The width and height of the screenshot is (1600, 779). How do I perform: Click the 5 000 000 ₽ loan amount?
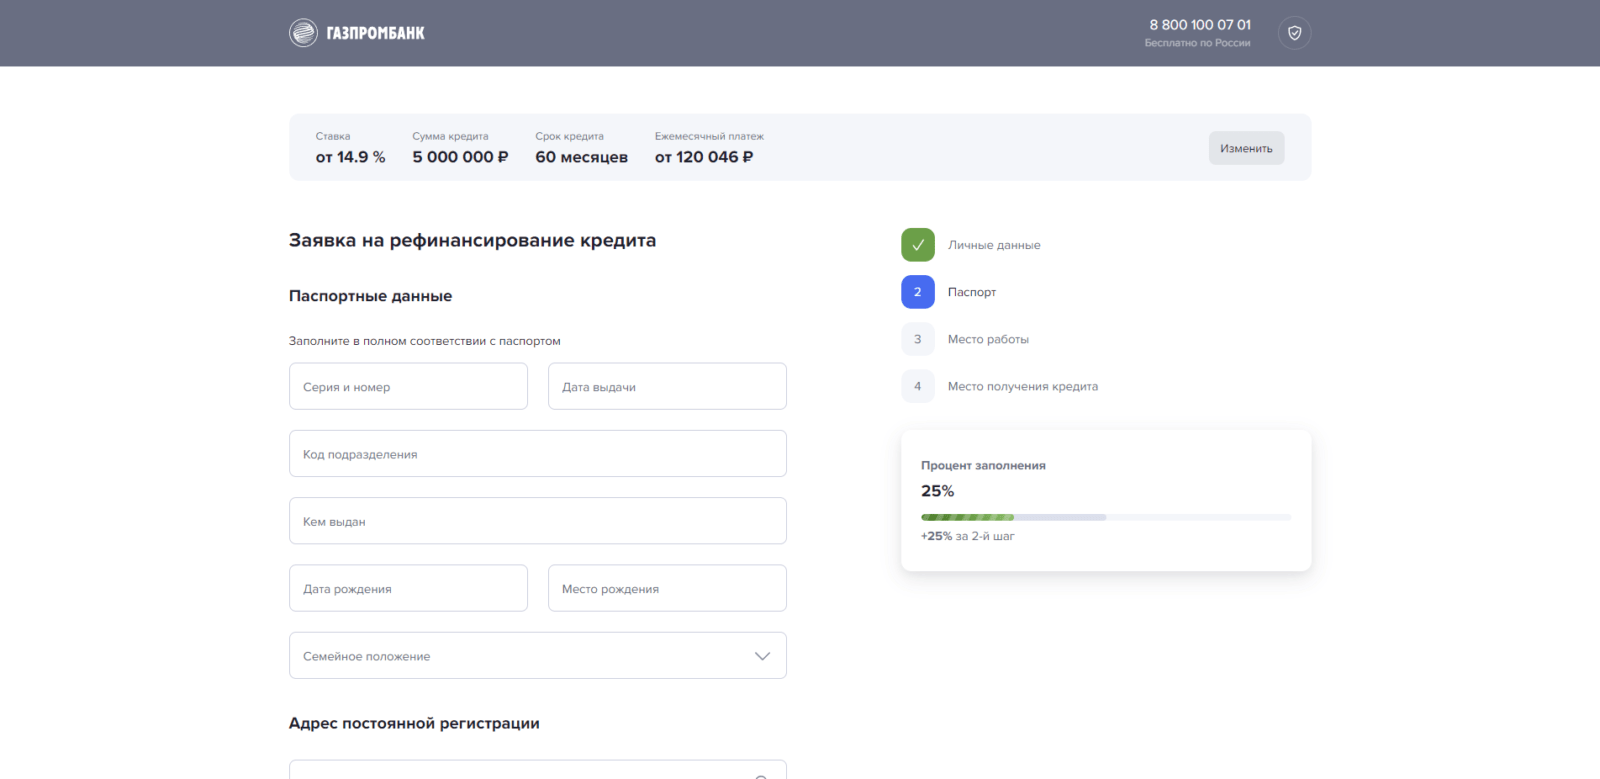point(461,157)
